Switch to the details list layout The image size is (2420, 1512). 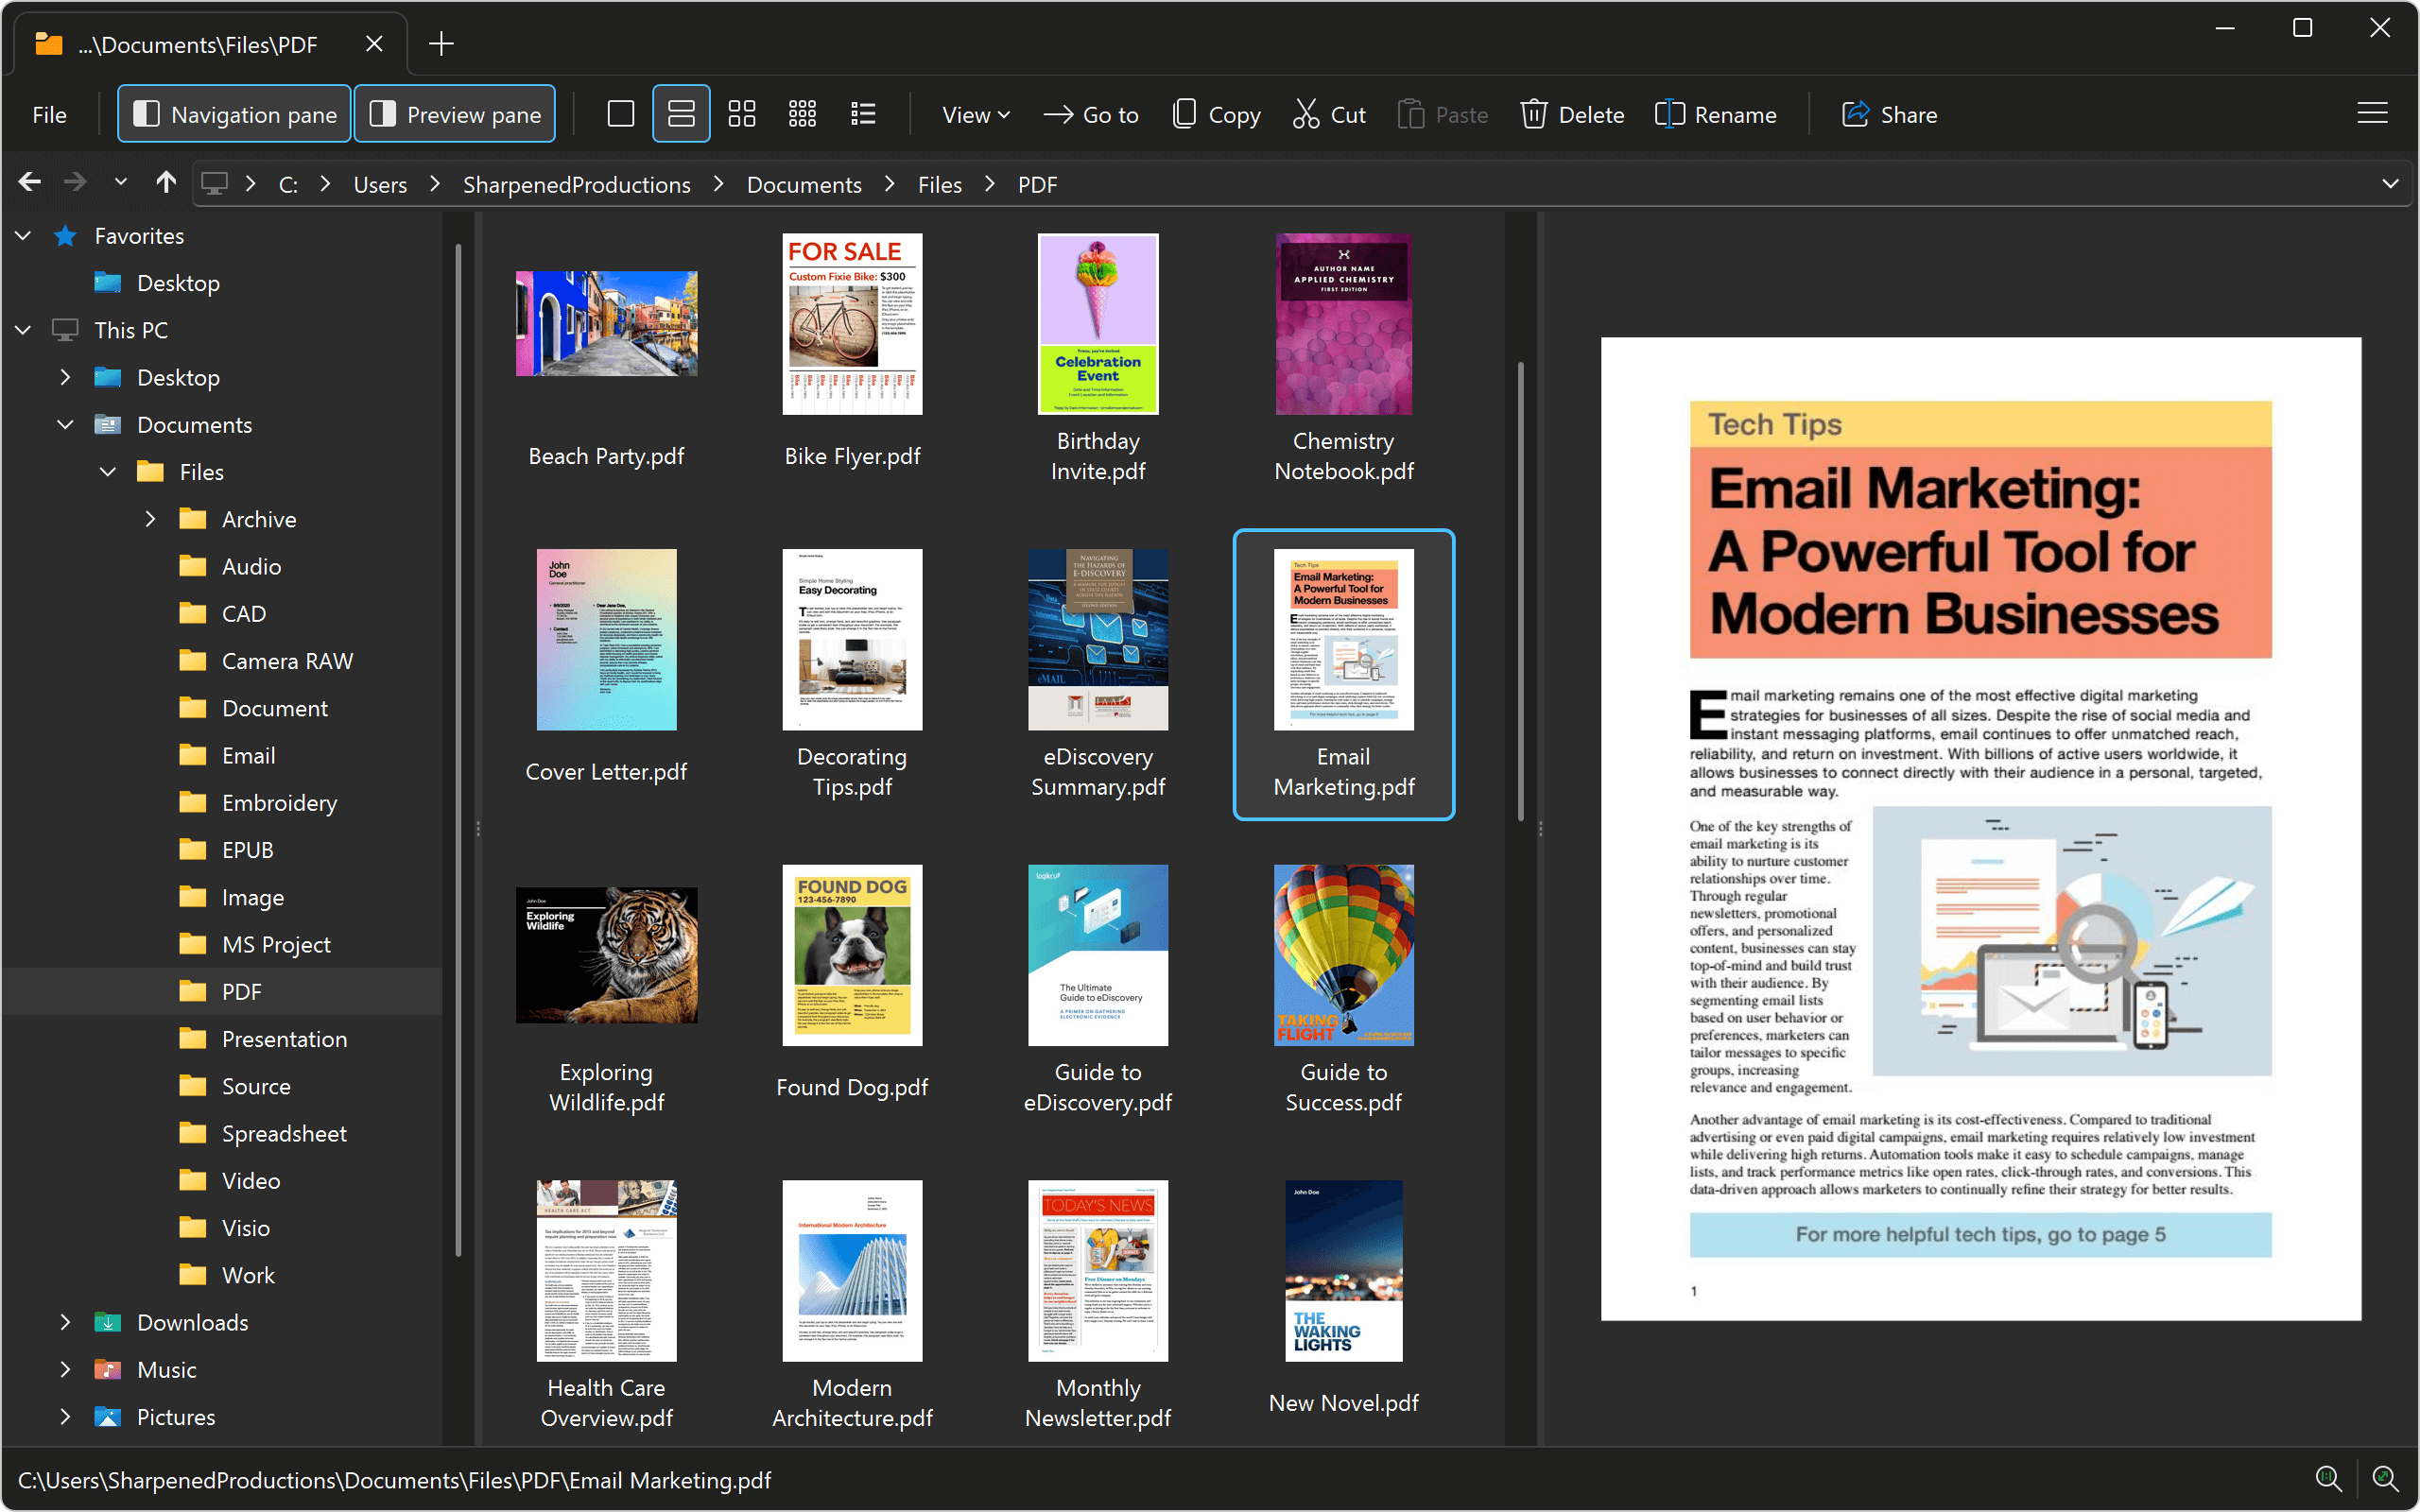(x=862, y=113)
